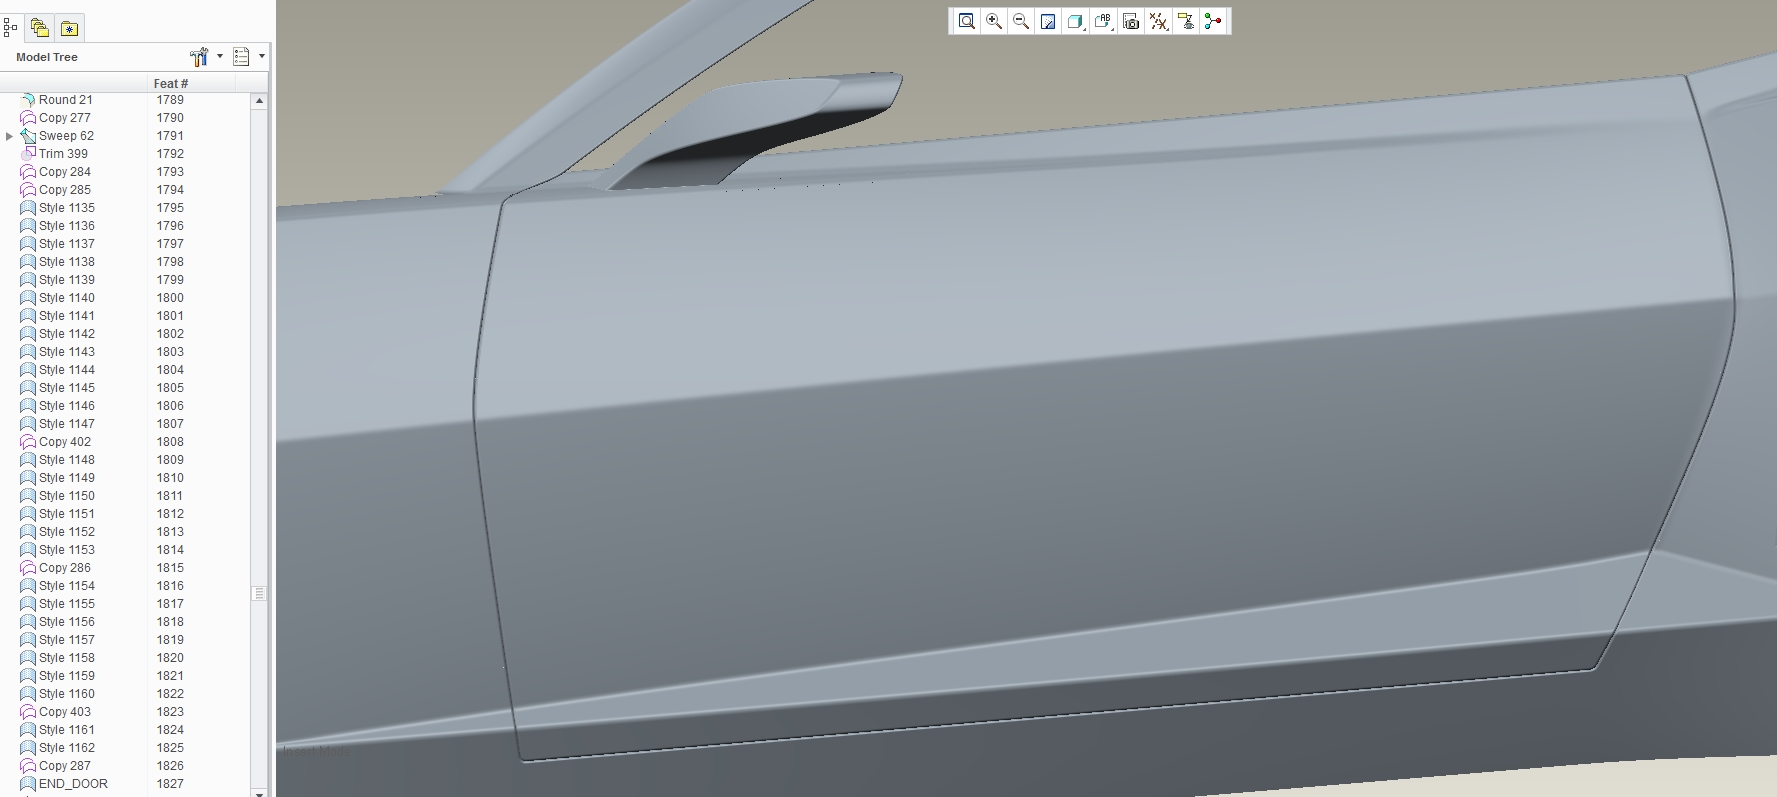Click the Round 21 feature icon

point(28,100)
